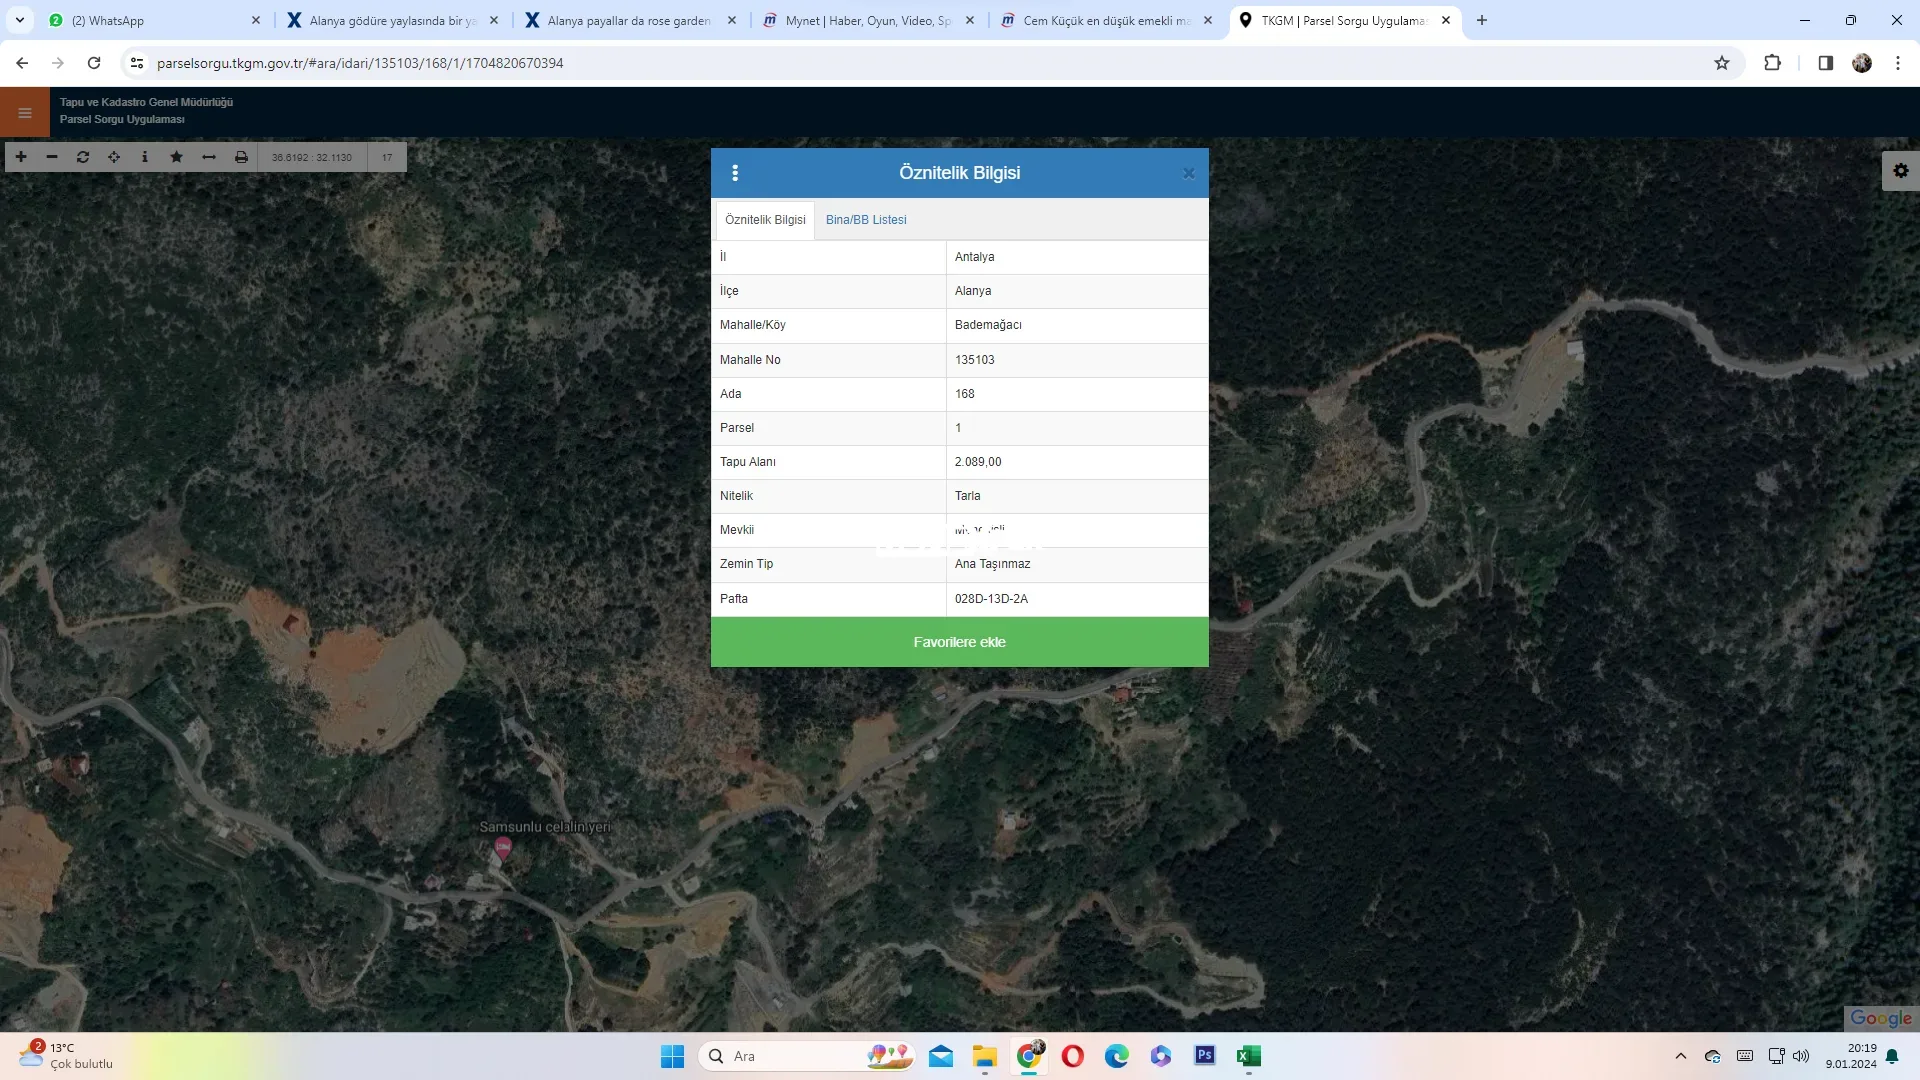Click the Favorilere ekle button
The image size is (1920, 1080).
tap(959, 642)
